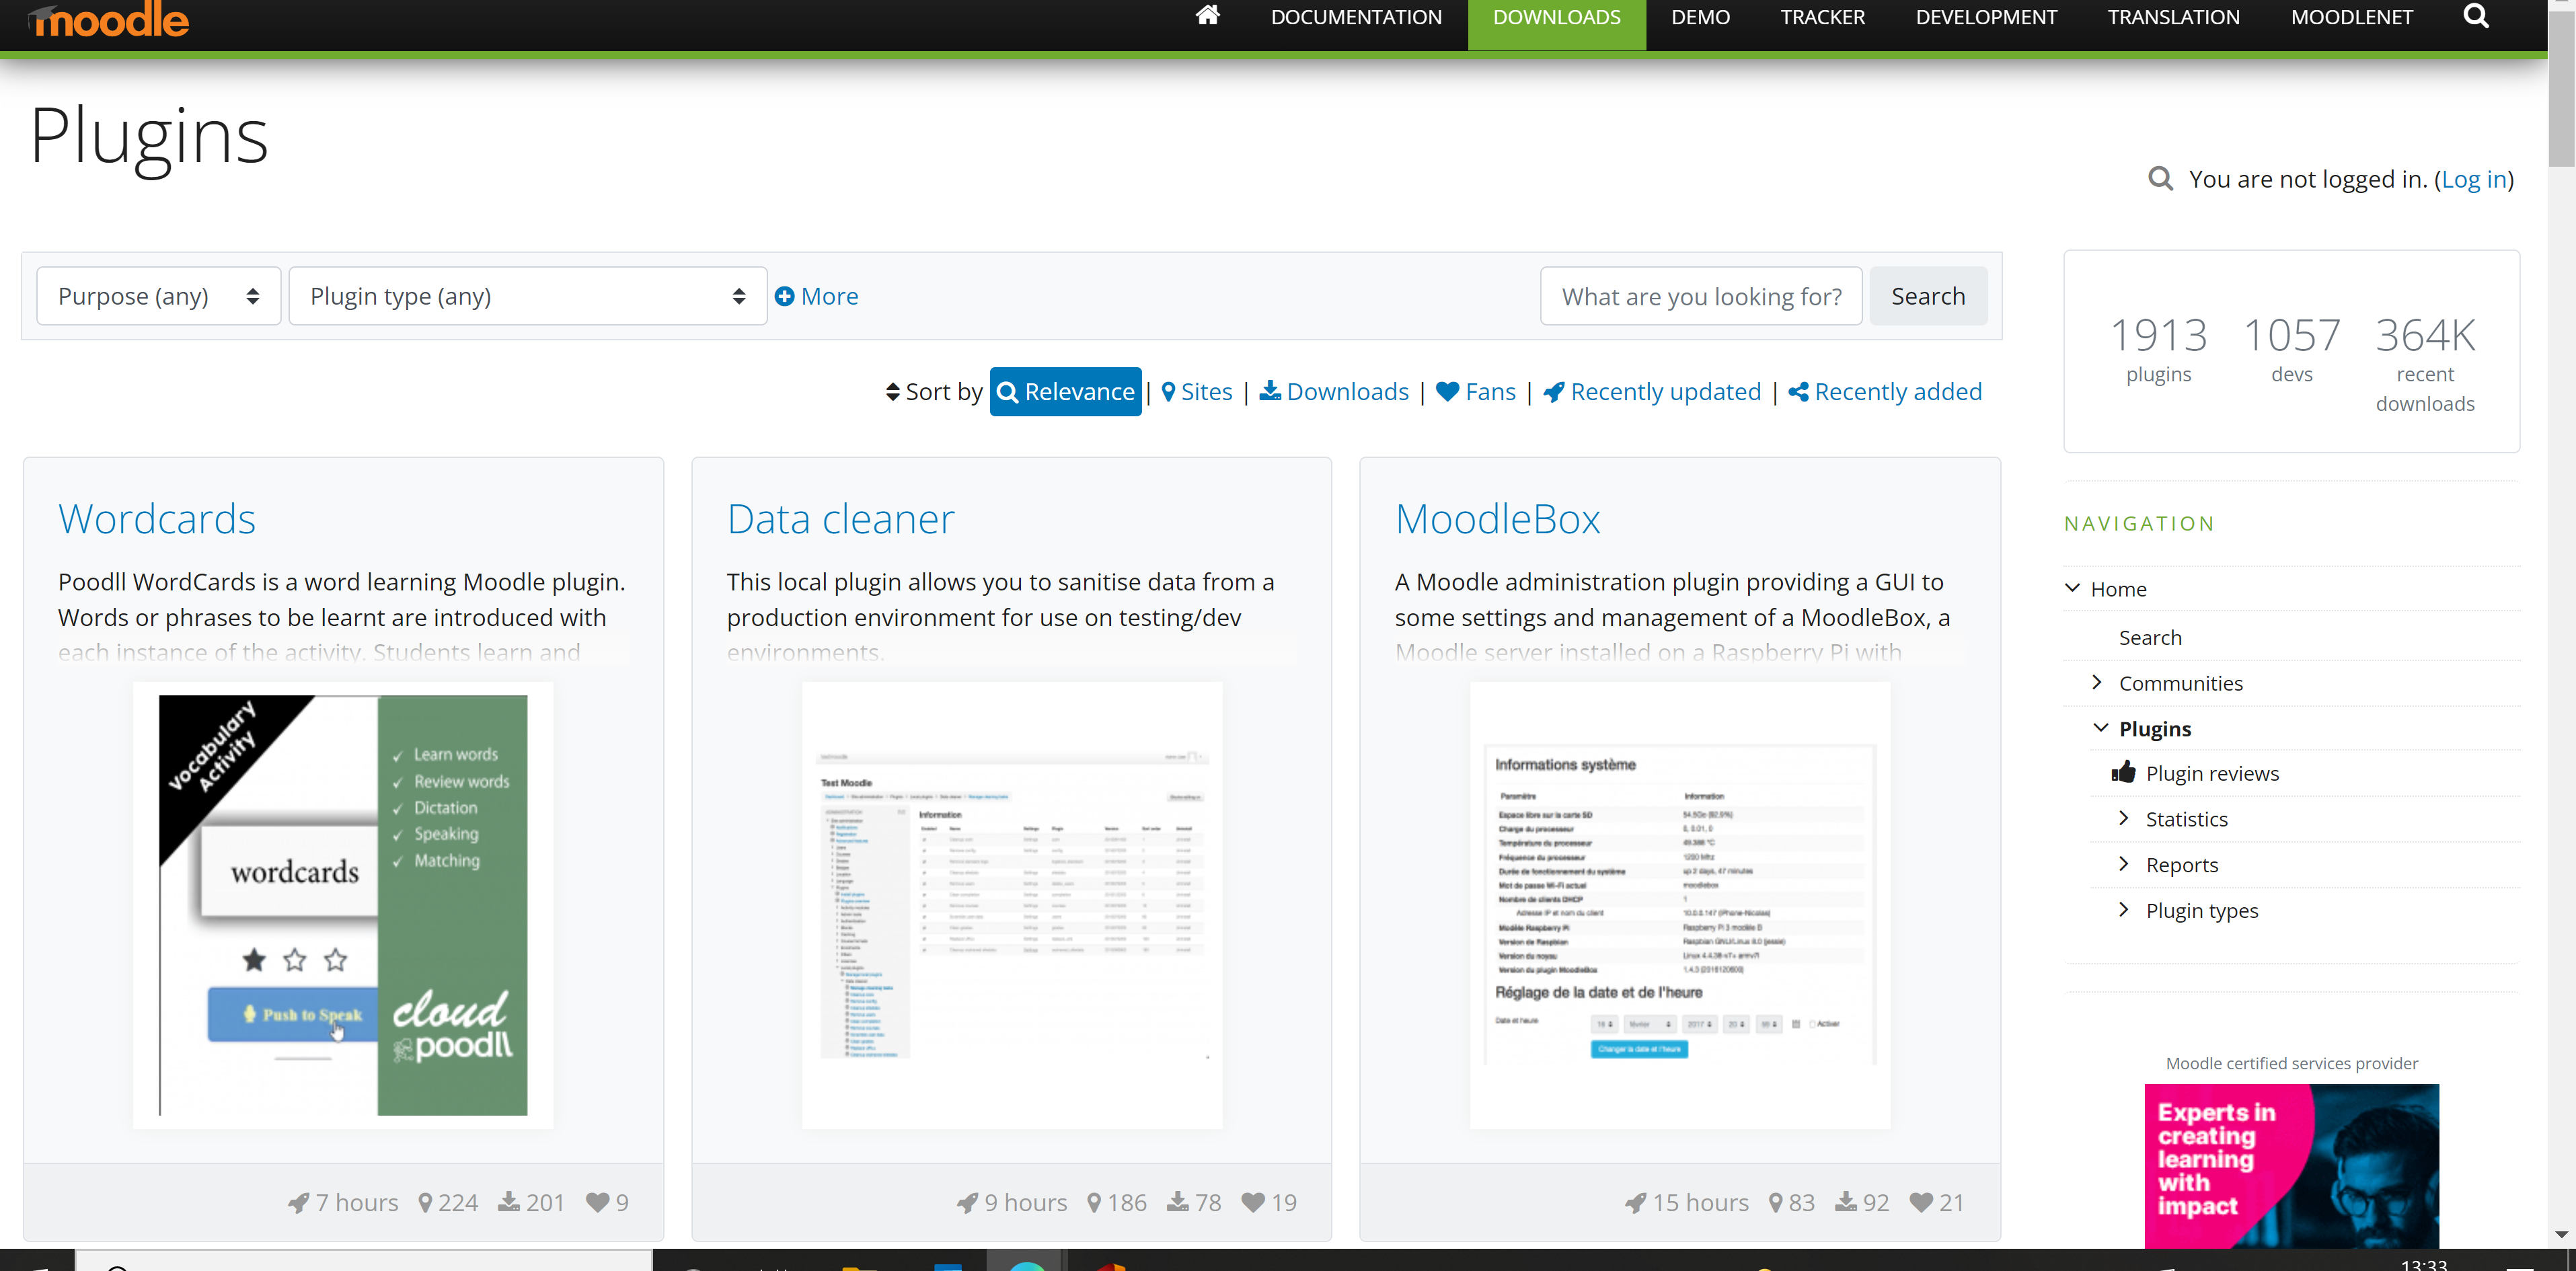Open the TRACKER menu item
The width and height of the screenshot is (2576, 1271).
click(1822, 18)
